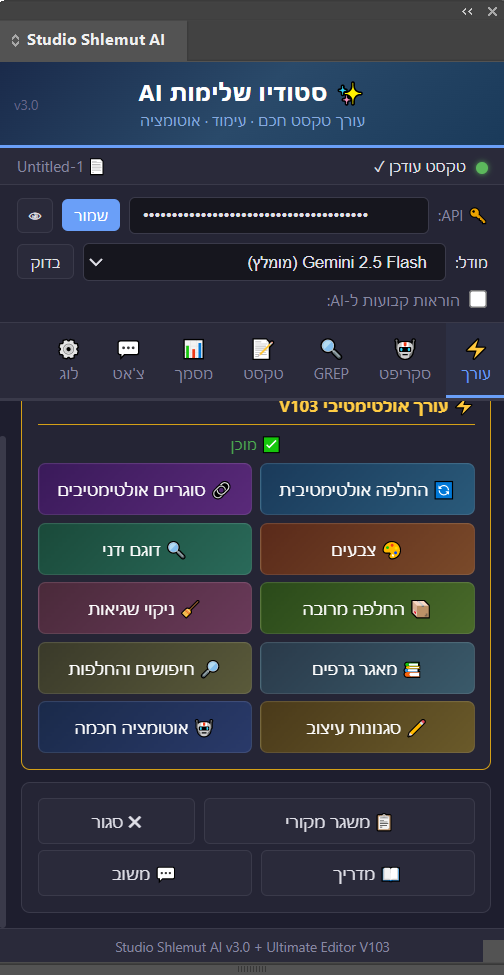The width and height of the screenshot is (504, 975).
Task: Click the Studio Shlemut AI panel tab
Action: click(x=93, y=40)
